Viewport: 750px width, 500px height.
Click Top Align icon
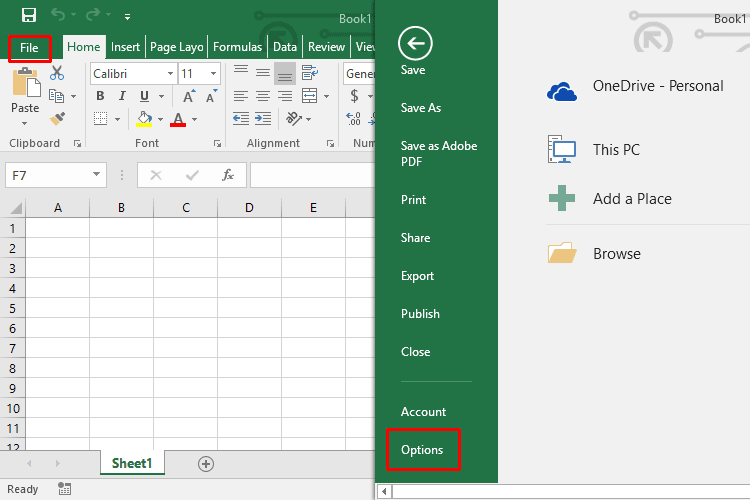[241, 72]
